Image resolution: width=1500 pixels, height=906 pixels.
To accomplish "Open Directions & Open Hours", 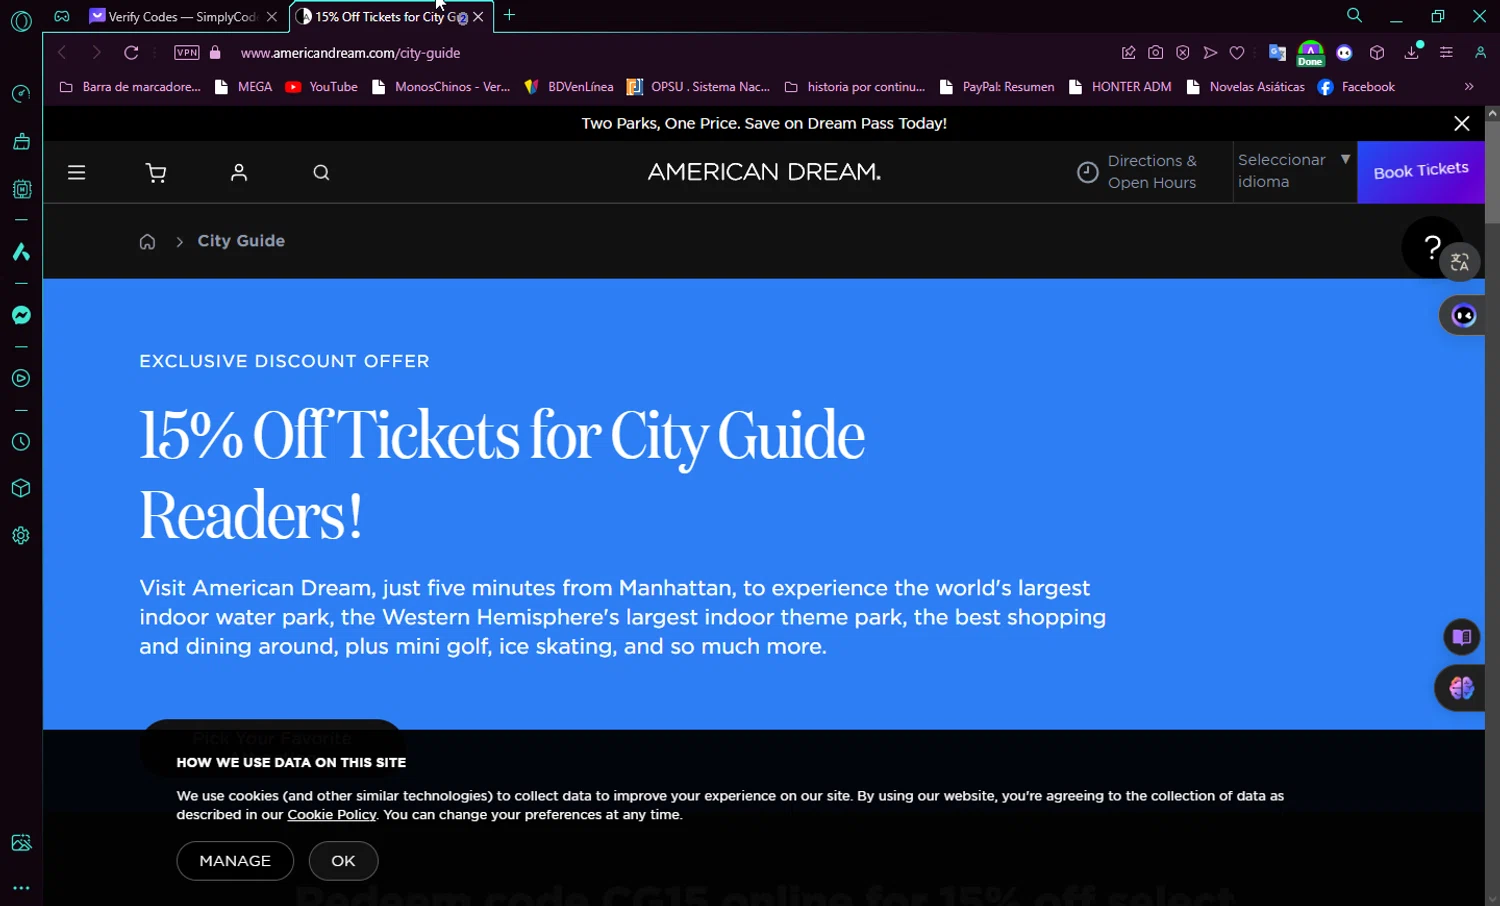I will pos(1137,172).
